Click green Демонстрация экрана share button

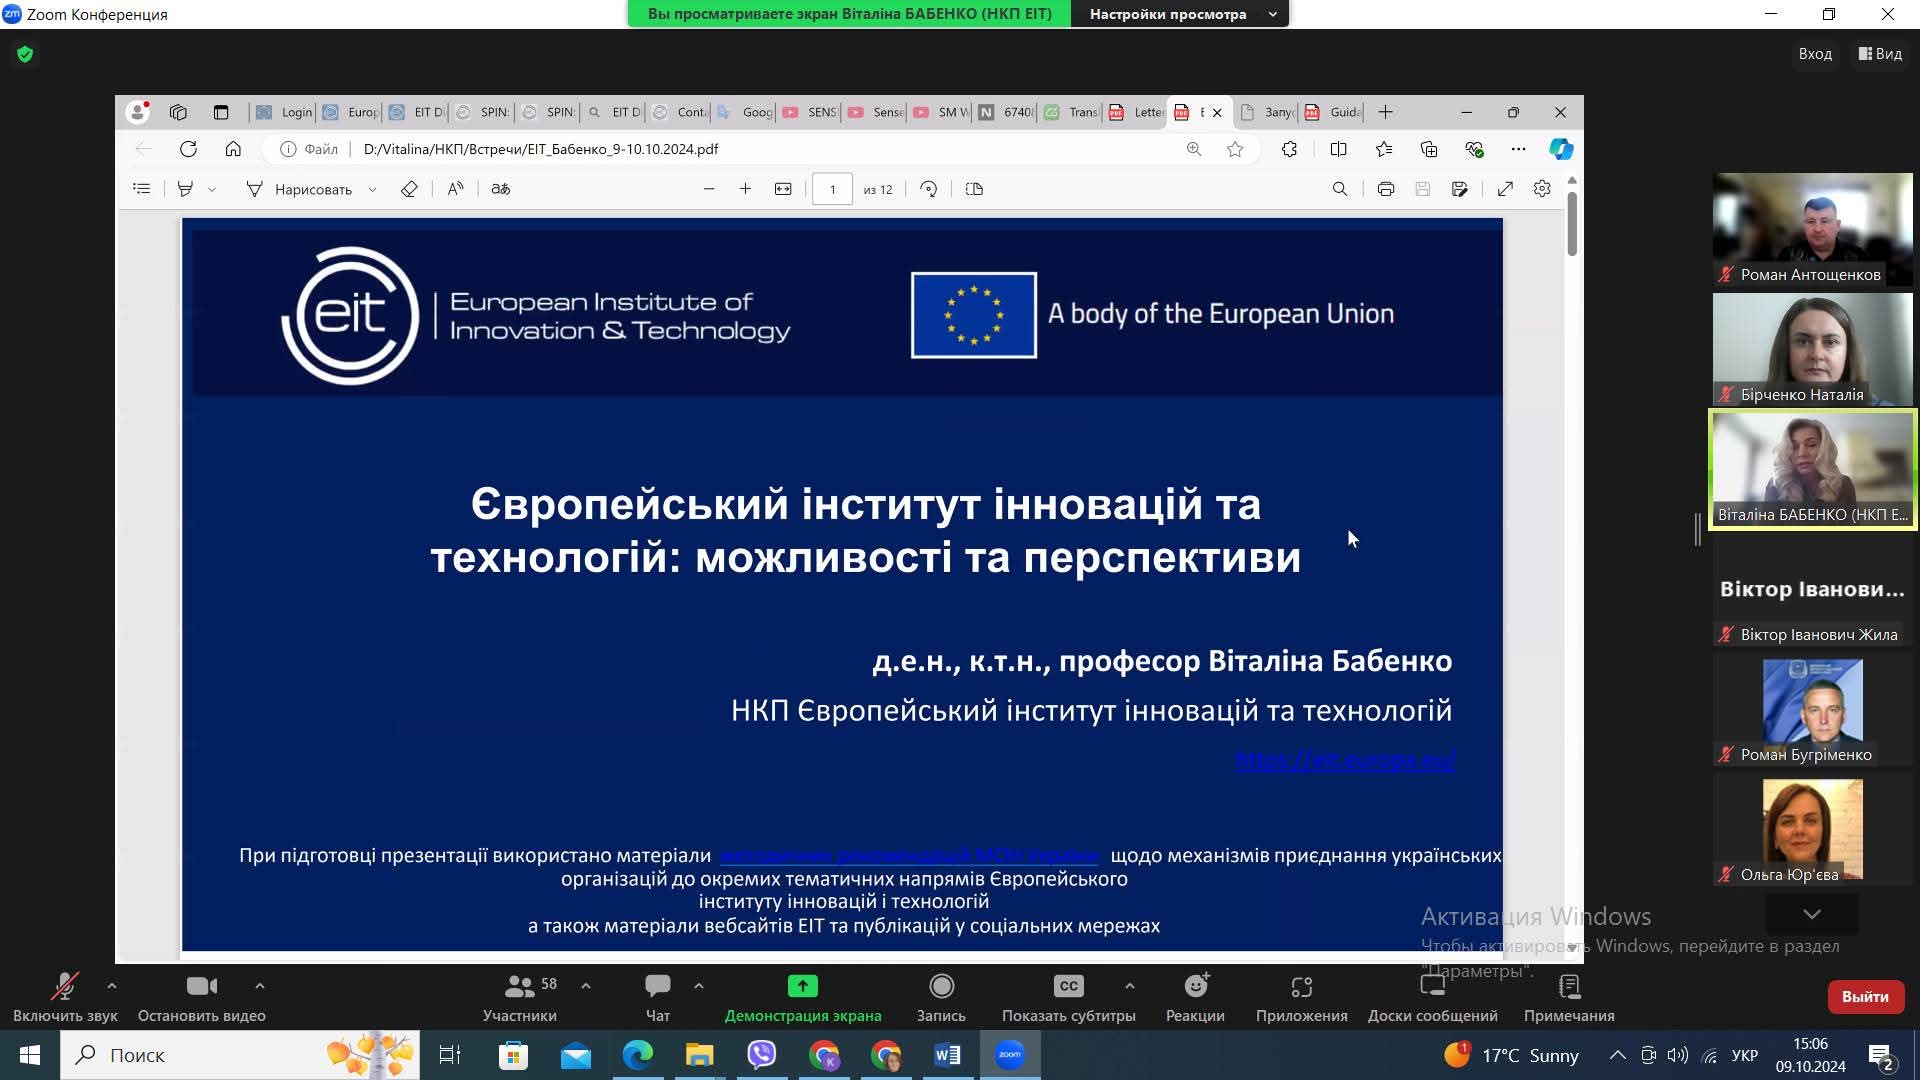click(802, 987)
